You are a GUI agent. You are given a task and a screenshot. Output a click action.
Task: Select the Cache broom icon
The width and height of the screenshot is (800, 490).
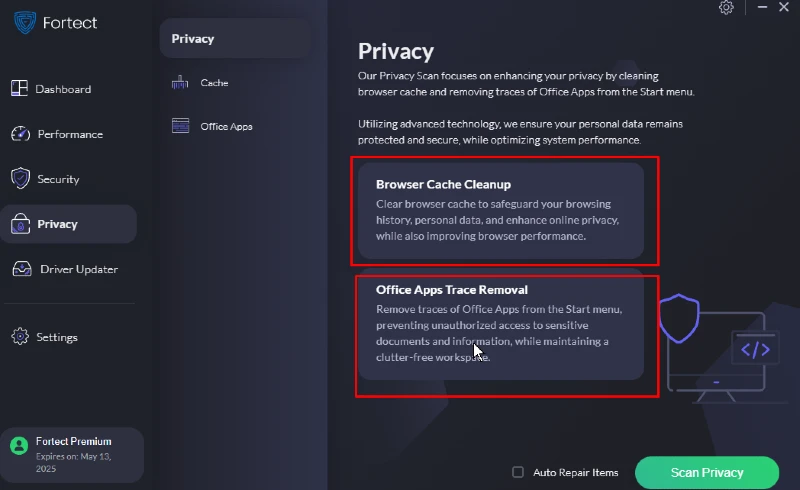pos(180,82)
